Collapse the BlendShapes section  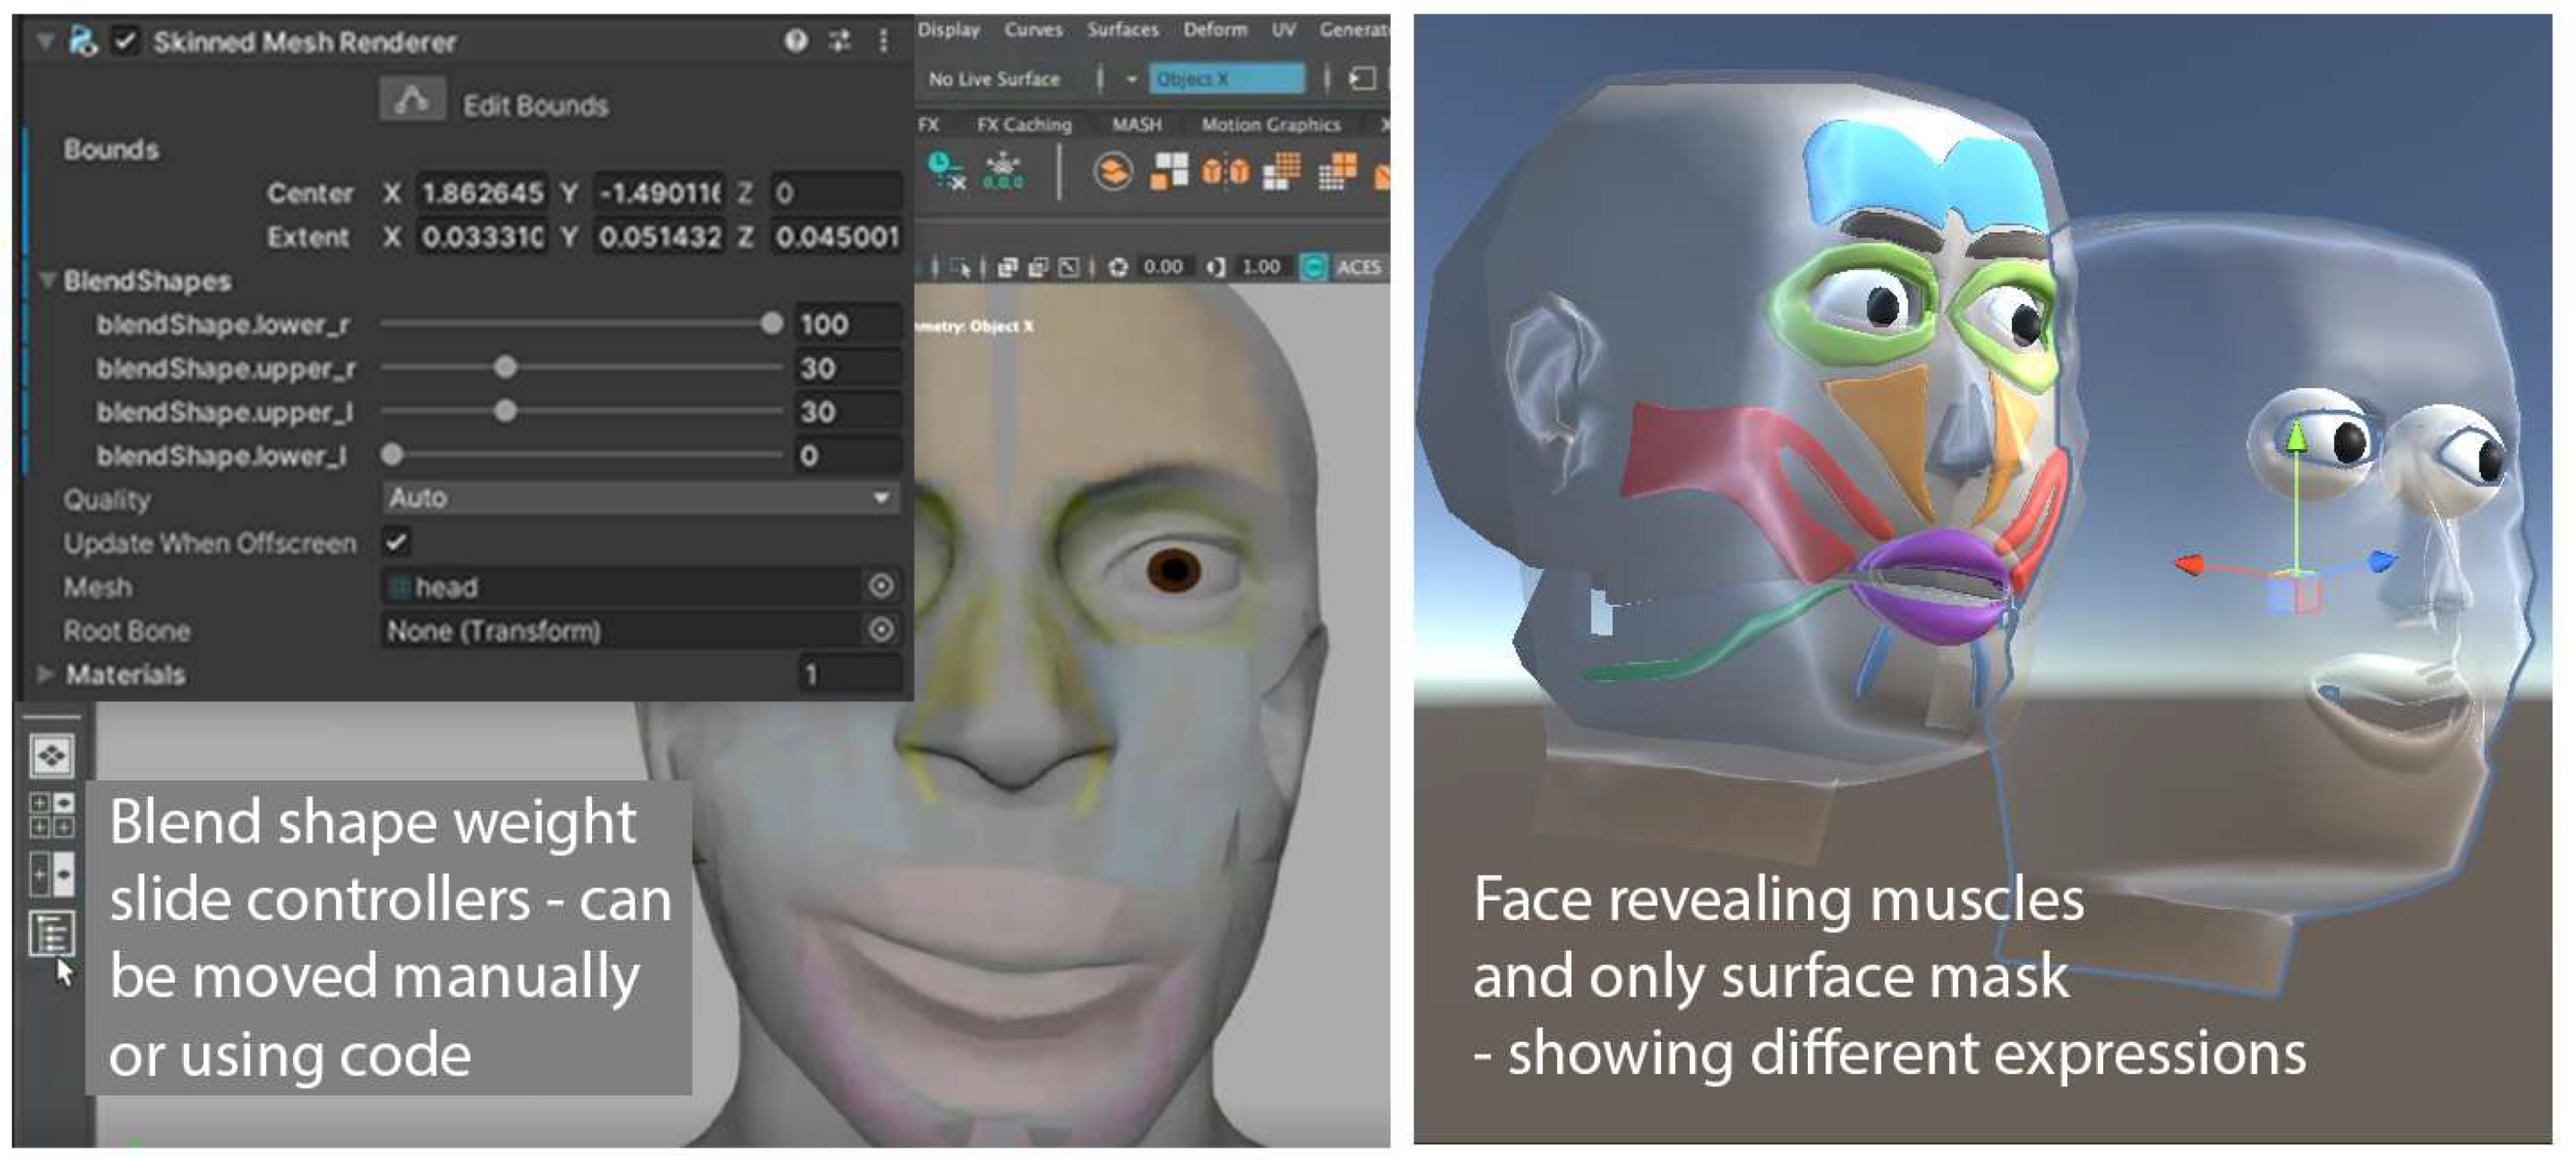46,281
